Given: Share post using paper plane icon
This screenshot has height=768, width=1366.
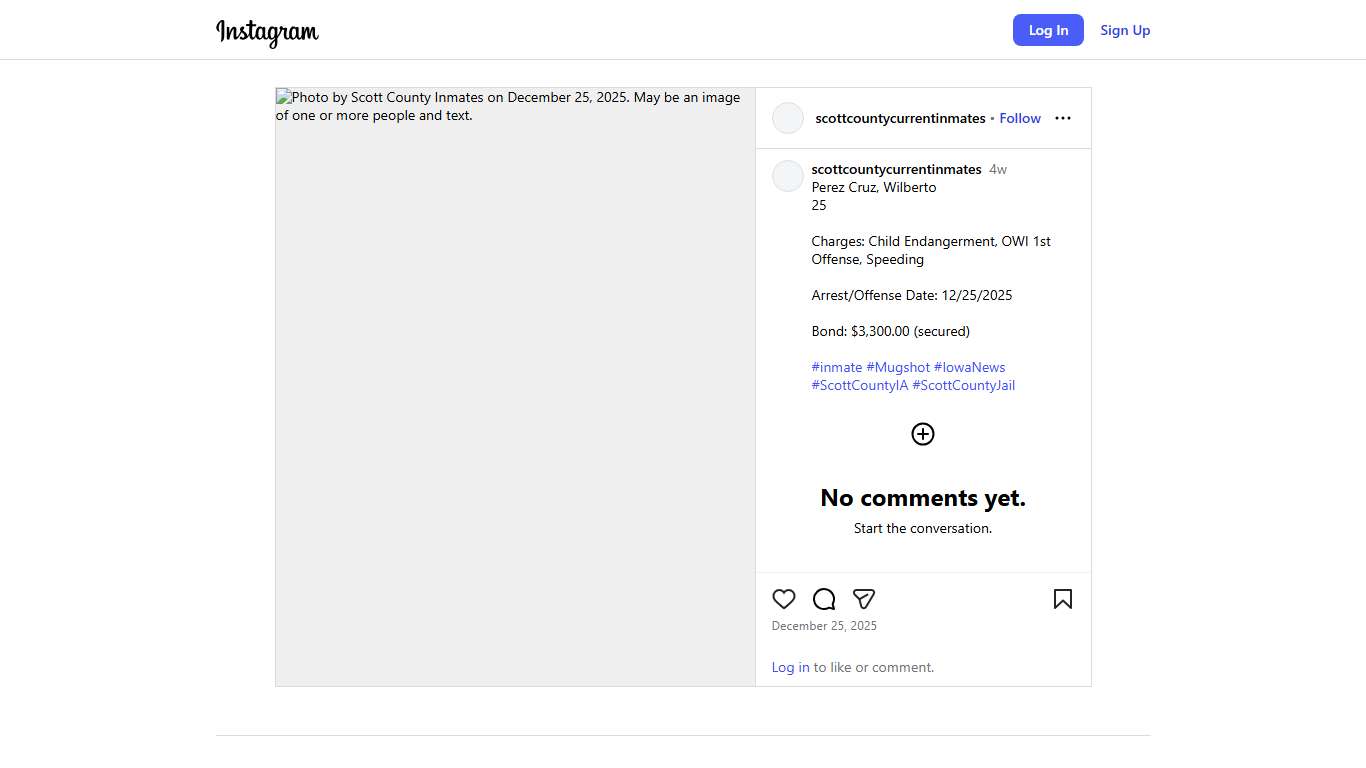Looking at the screenshot, I should click(x=864, y=599).
